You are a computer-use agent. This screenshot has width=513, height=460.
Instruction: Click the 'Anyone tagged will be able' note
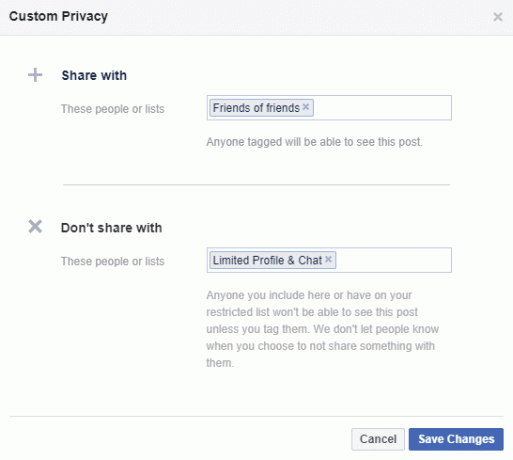(x=314, y=142)
